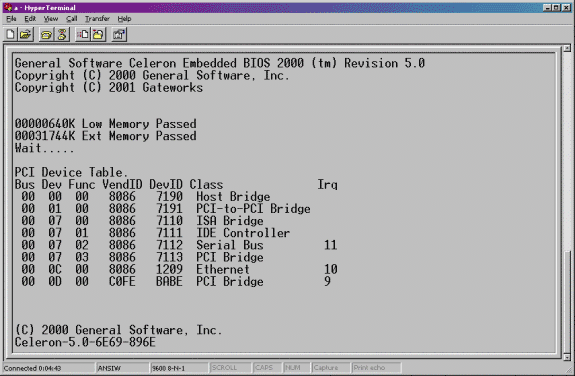575x376 pixels.
Task: Click the HyperTerminal title bar app icon
Action: click(8, 7)
